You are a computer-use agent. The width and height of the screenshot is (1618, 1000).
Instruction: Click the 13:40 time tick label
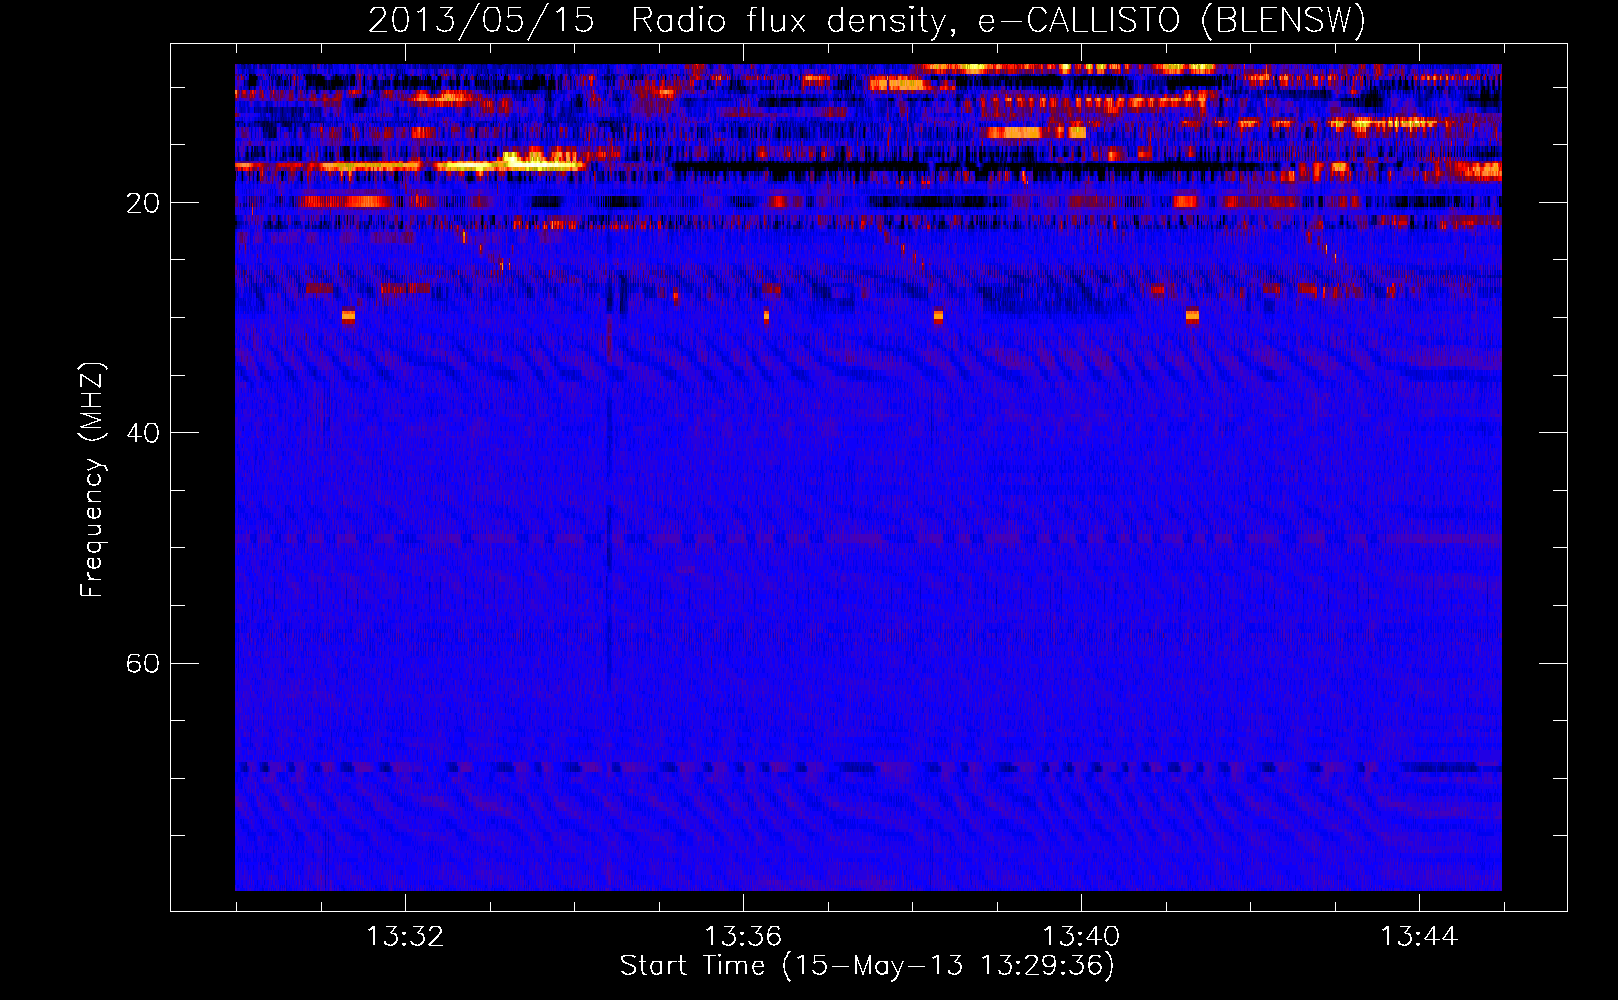[1081, 937]
